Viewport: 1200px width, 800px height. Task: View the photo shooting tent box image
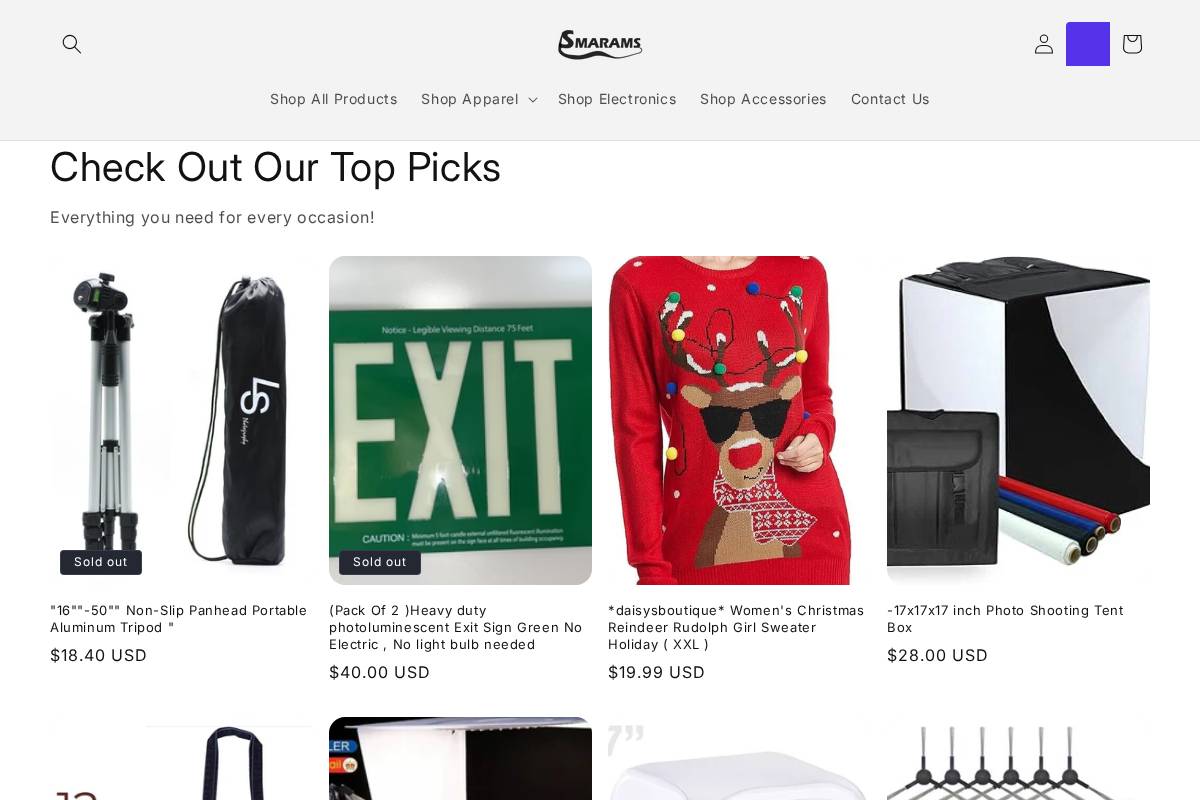click(1018, 420)
